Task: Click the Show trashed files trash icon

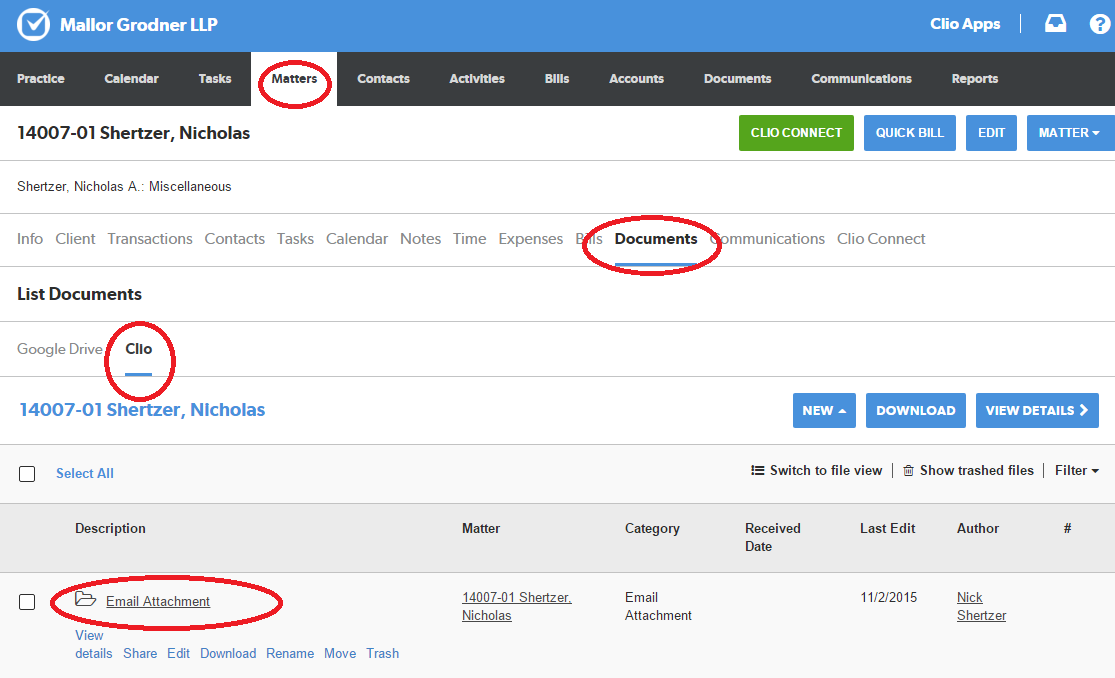Action: click(908, 470)
